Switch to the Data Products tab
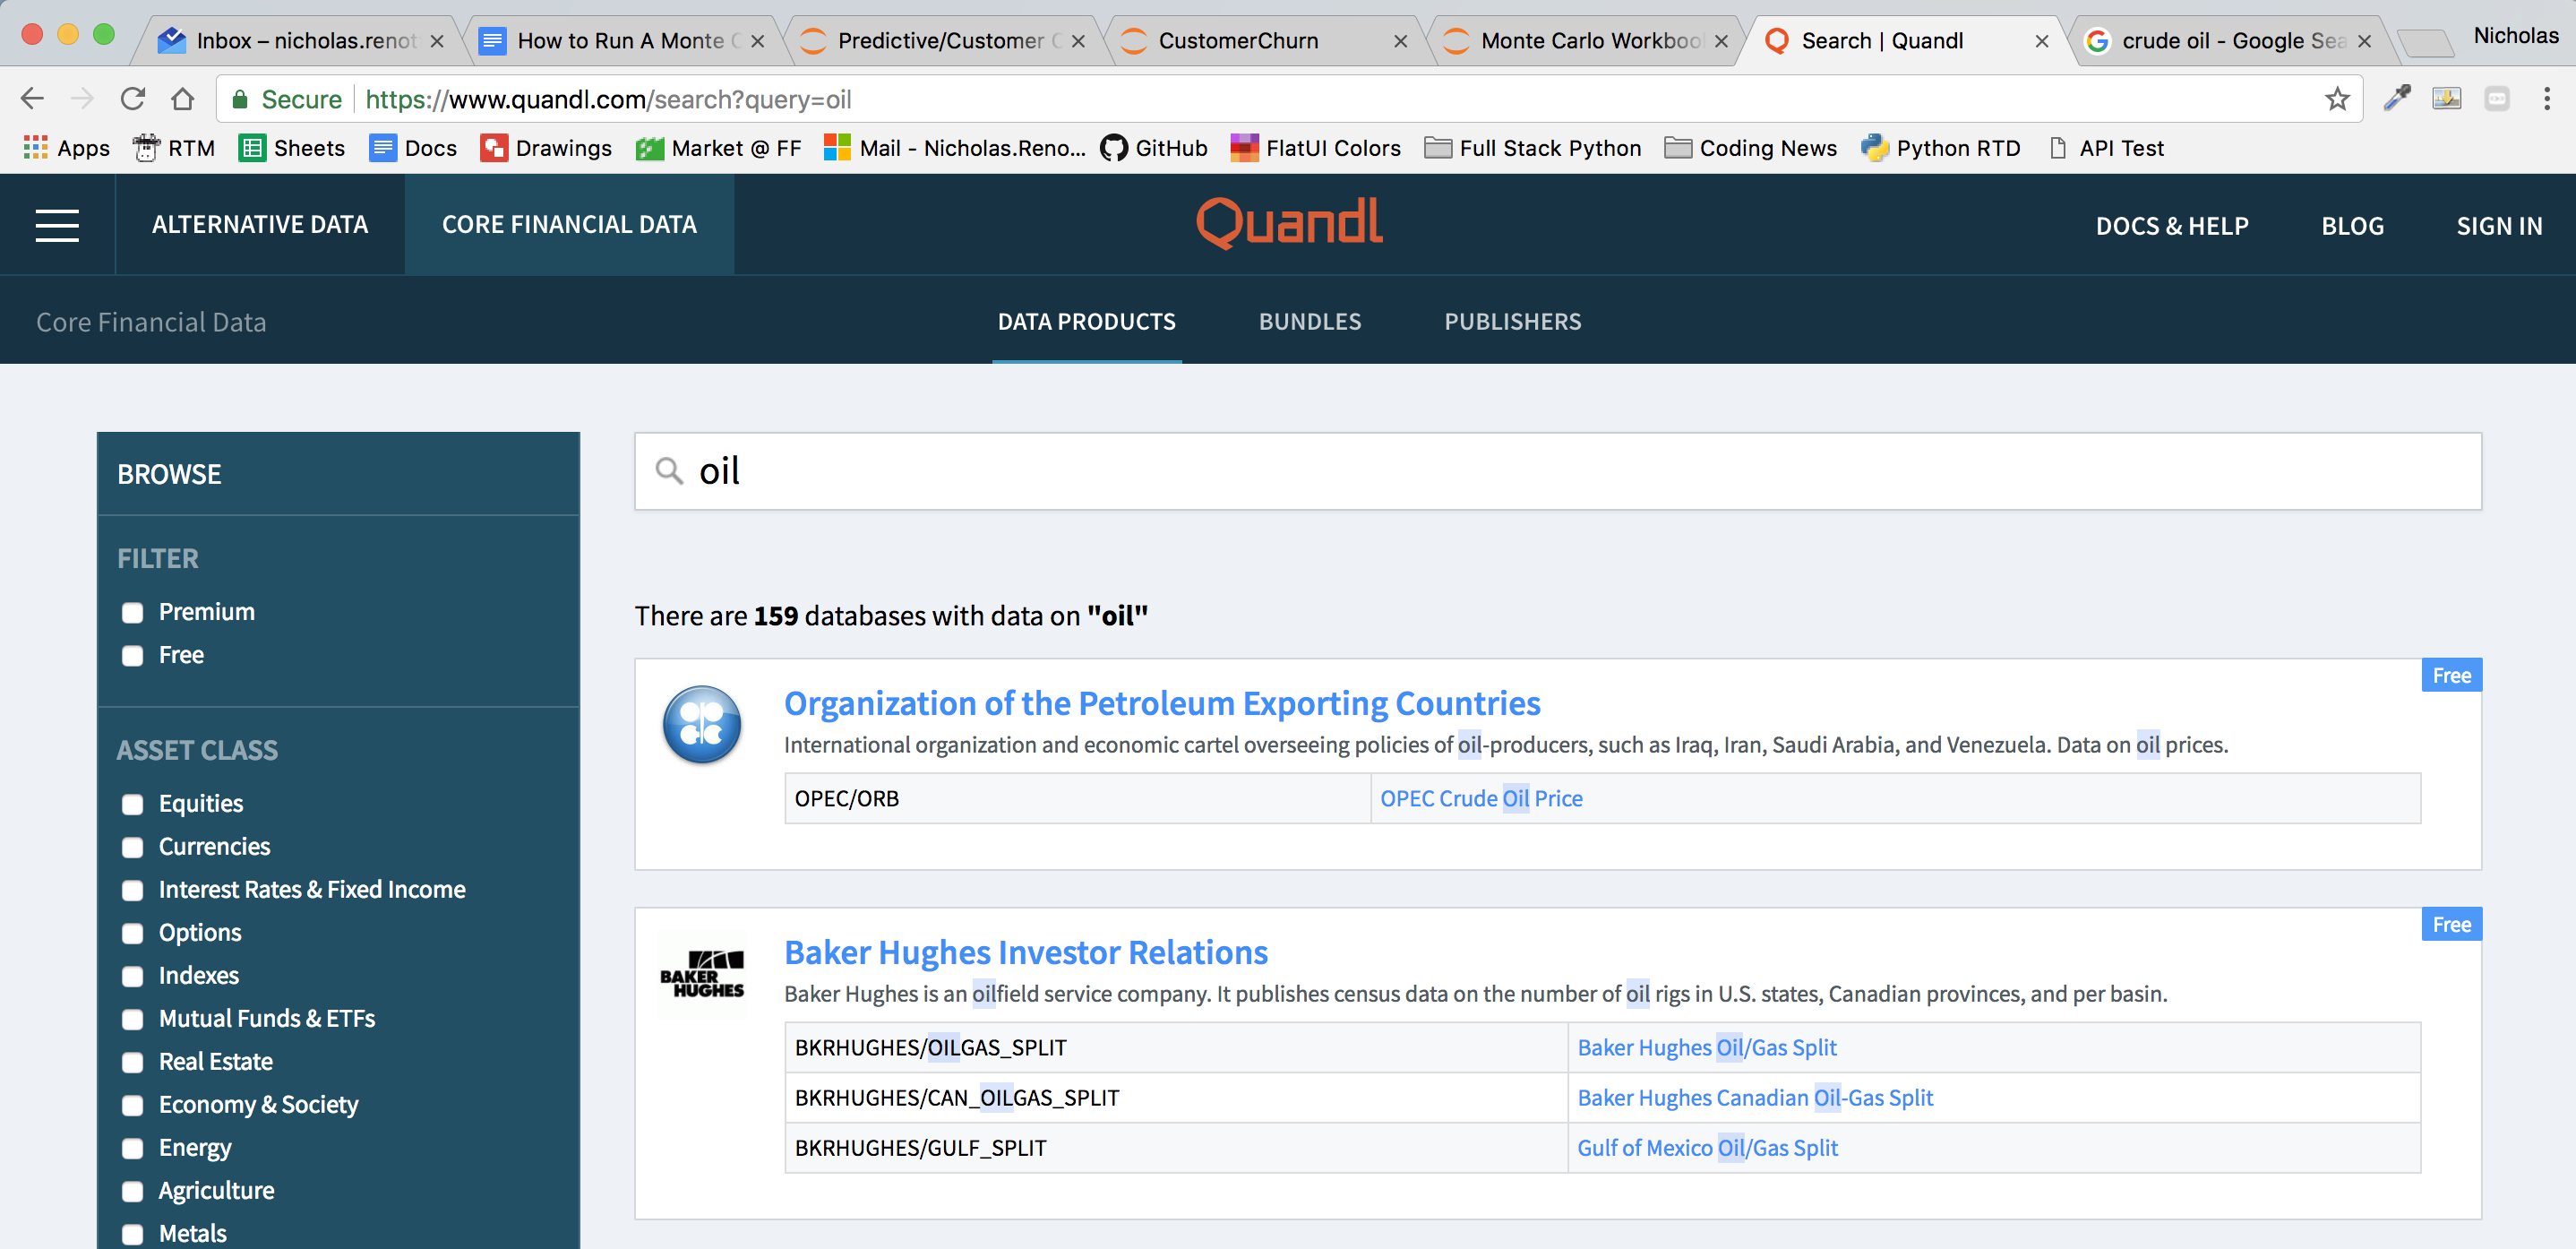The width and height of the screenshot is (2576, 1249). click(1086, 322)
